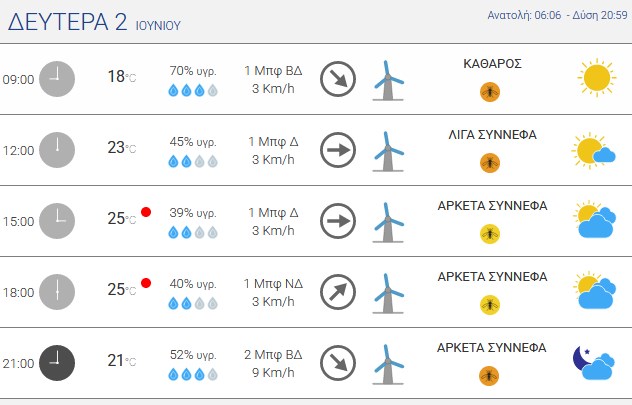Click the partly cloudy icon at 12:00
The height and width of the screenshot is (405, 632).
click(593, 150)
